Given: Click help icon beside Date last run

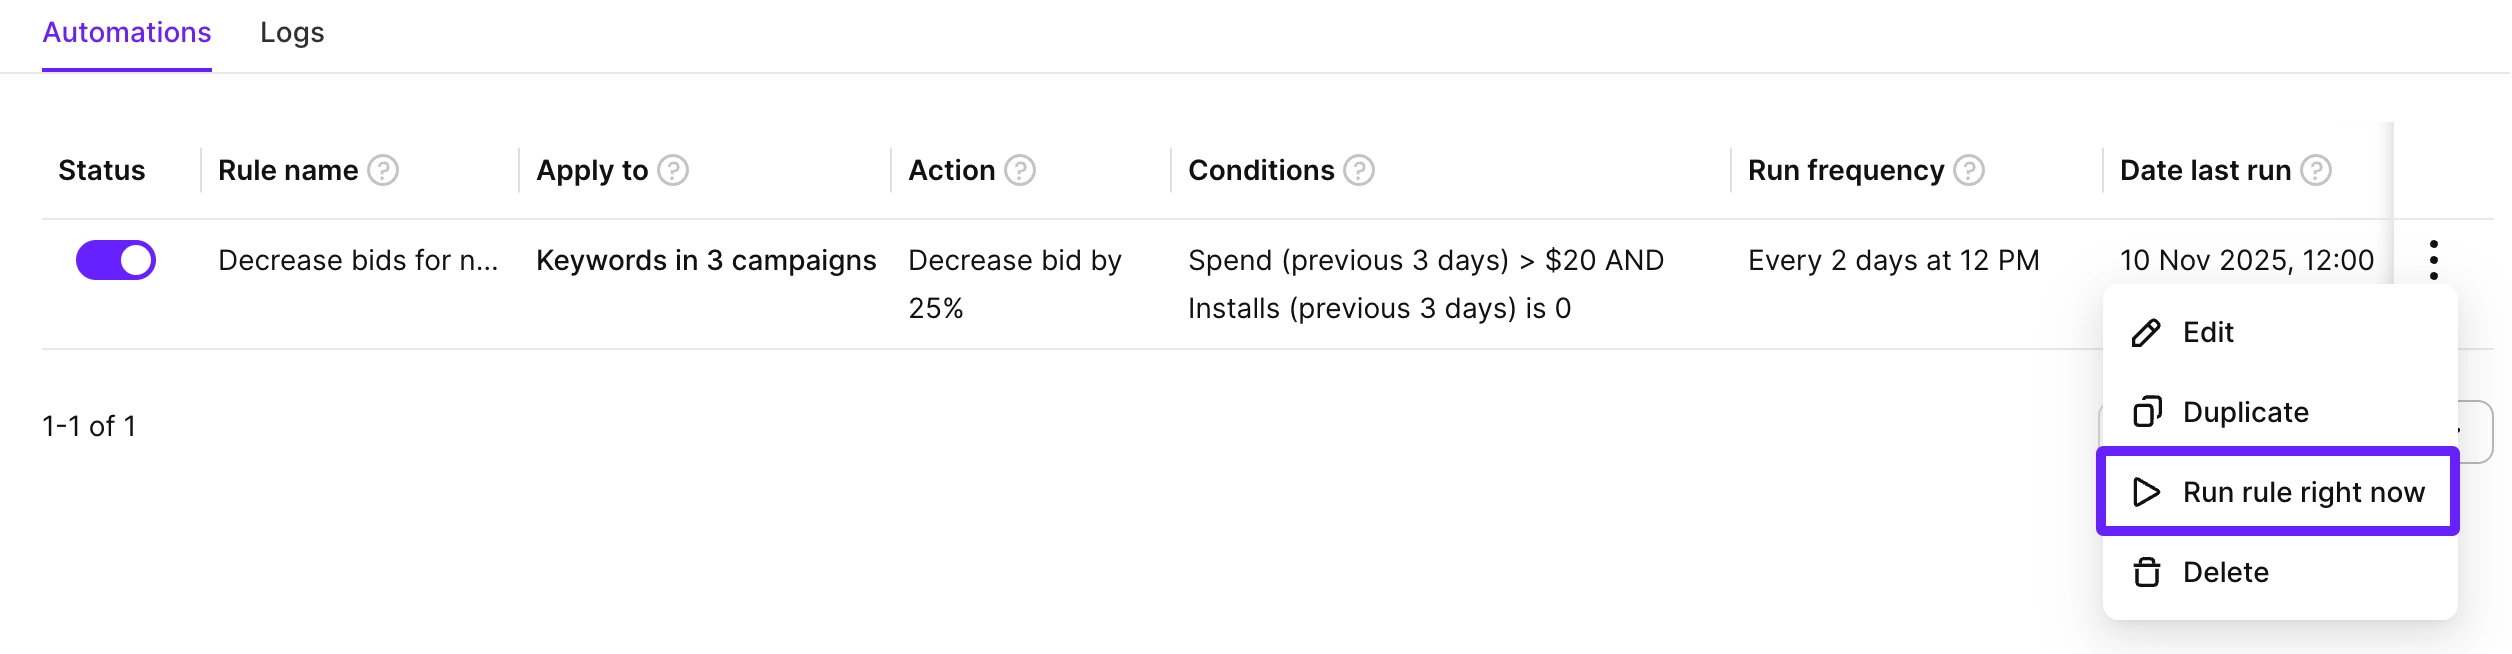Looking at the screenshot, I should coord(2316,171).
